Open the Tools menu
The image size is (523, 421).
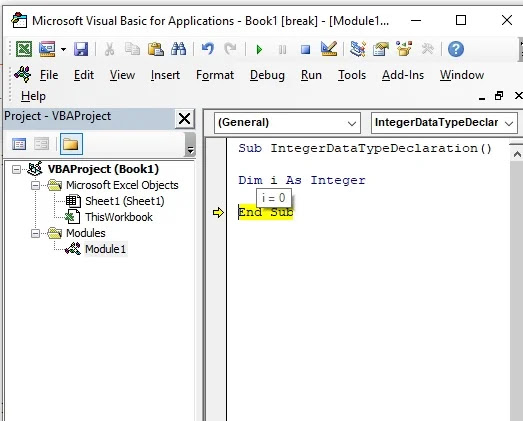352,75
